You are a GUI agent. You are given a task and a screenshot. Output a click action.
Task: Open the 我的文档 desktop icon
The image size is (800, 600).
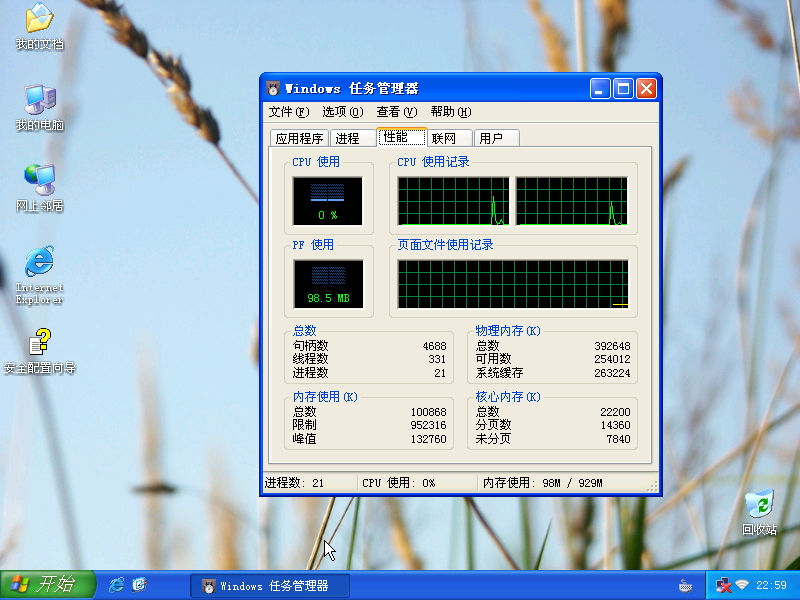click(39, 27)
